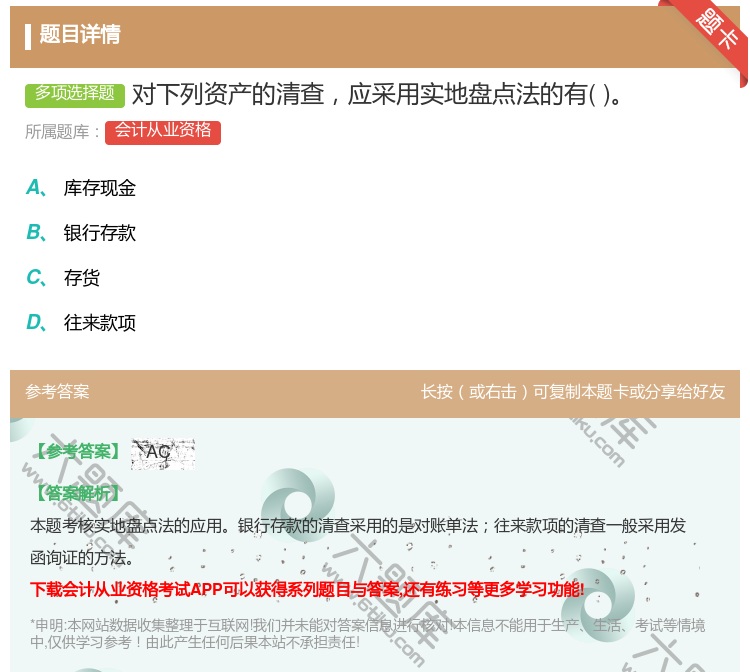This screenshot has height=672, width=750.
Task: Click the AC answer image
Action: click(163, 453)
